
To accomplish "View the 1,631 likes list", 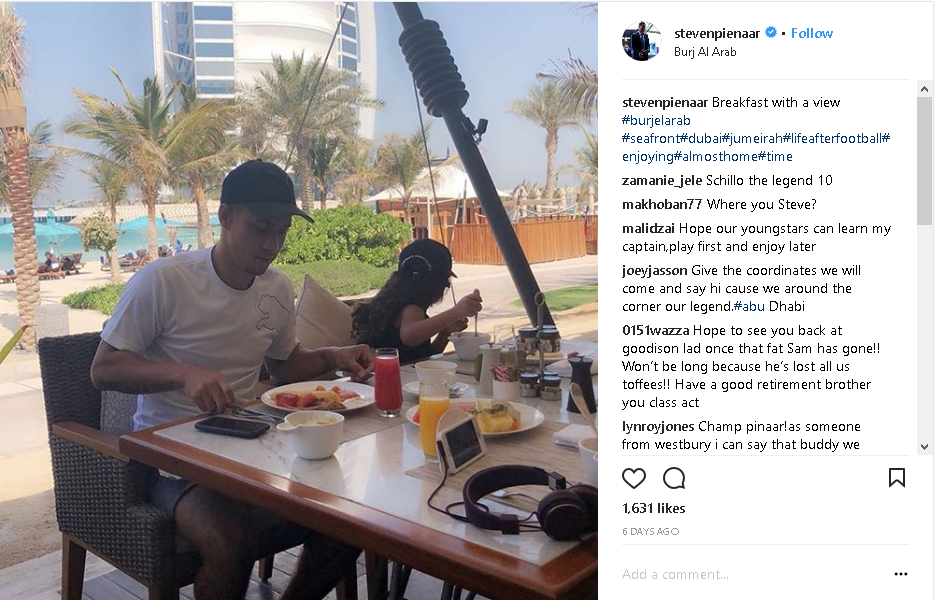I will 654,508.
